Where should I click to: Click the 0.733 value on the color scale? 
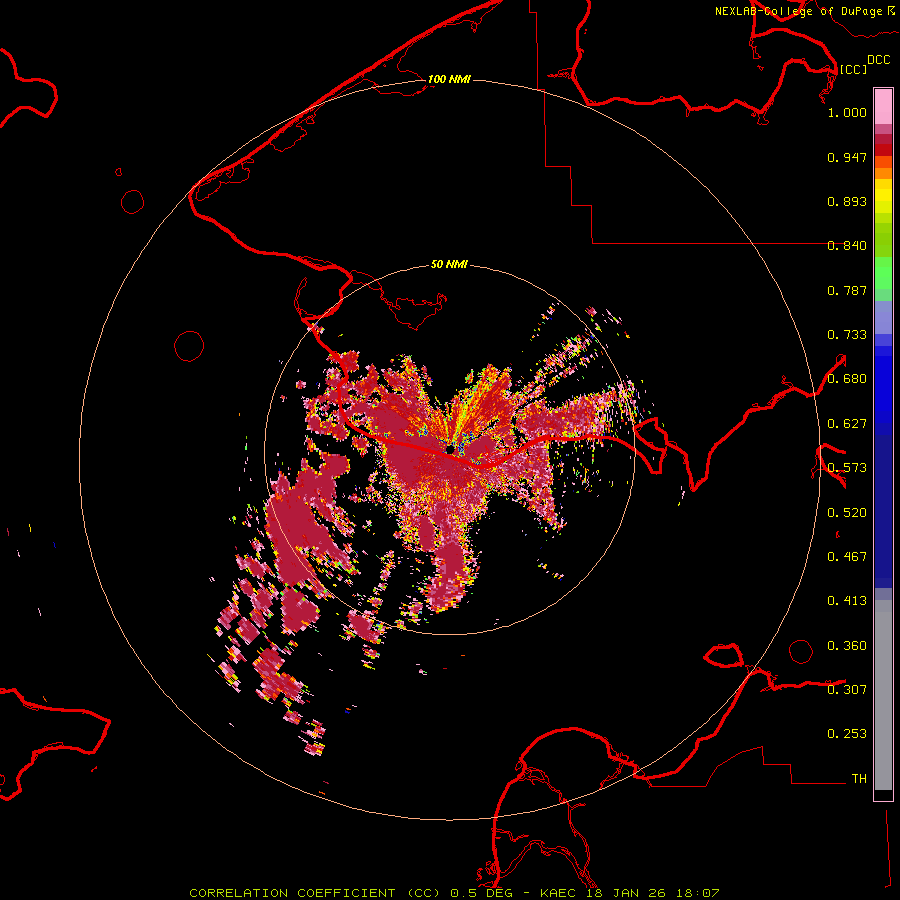pos(847,335)
